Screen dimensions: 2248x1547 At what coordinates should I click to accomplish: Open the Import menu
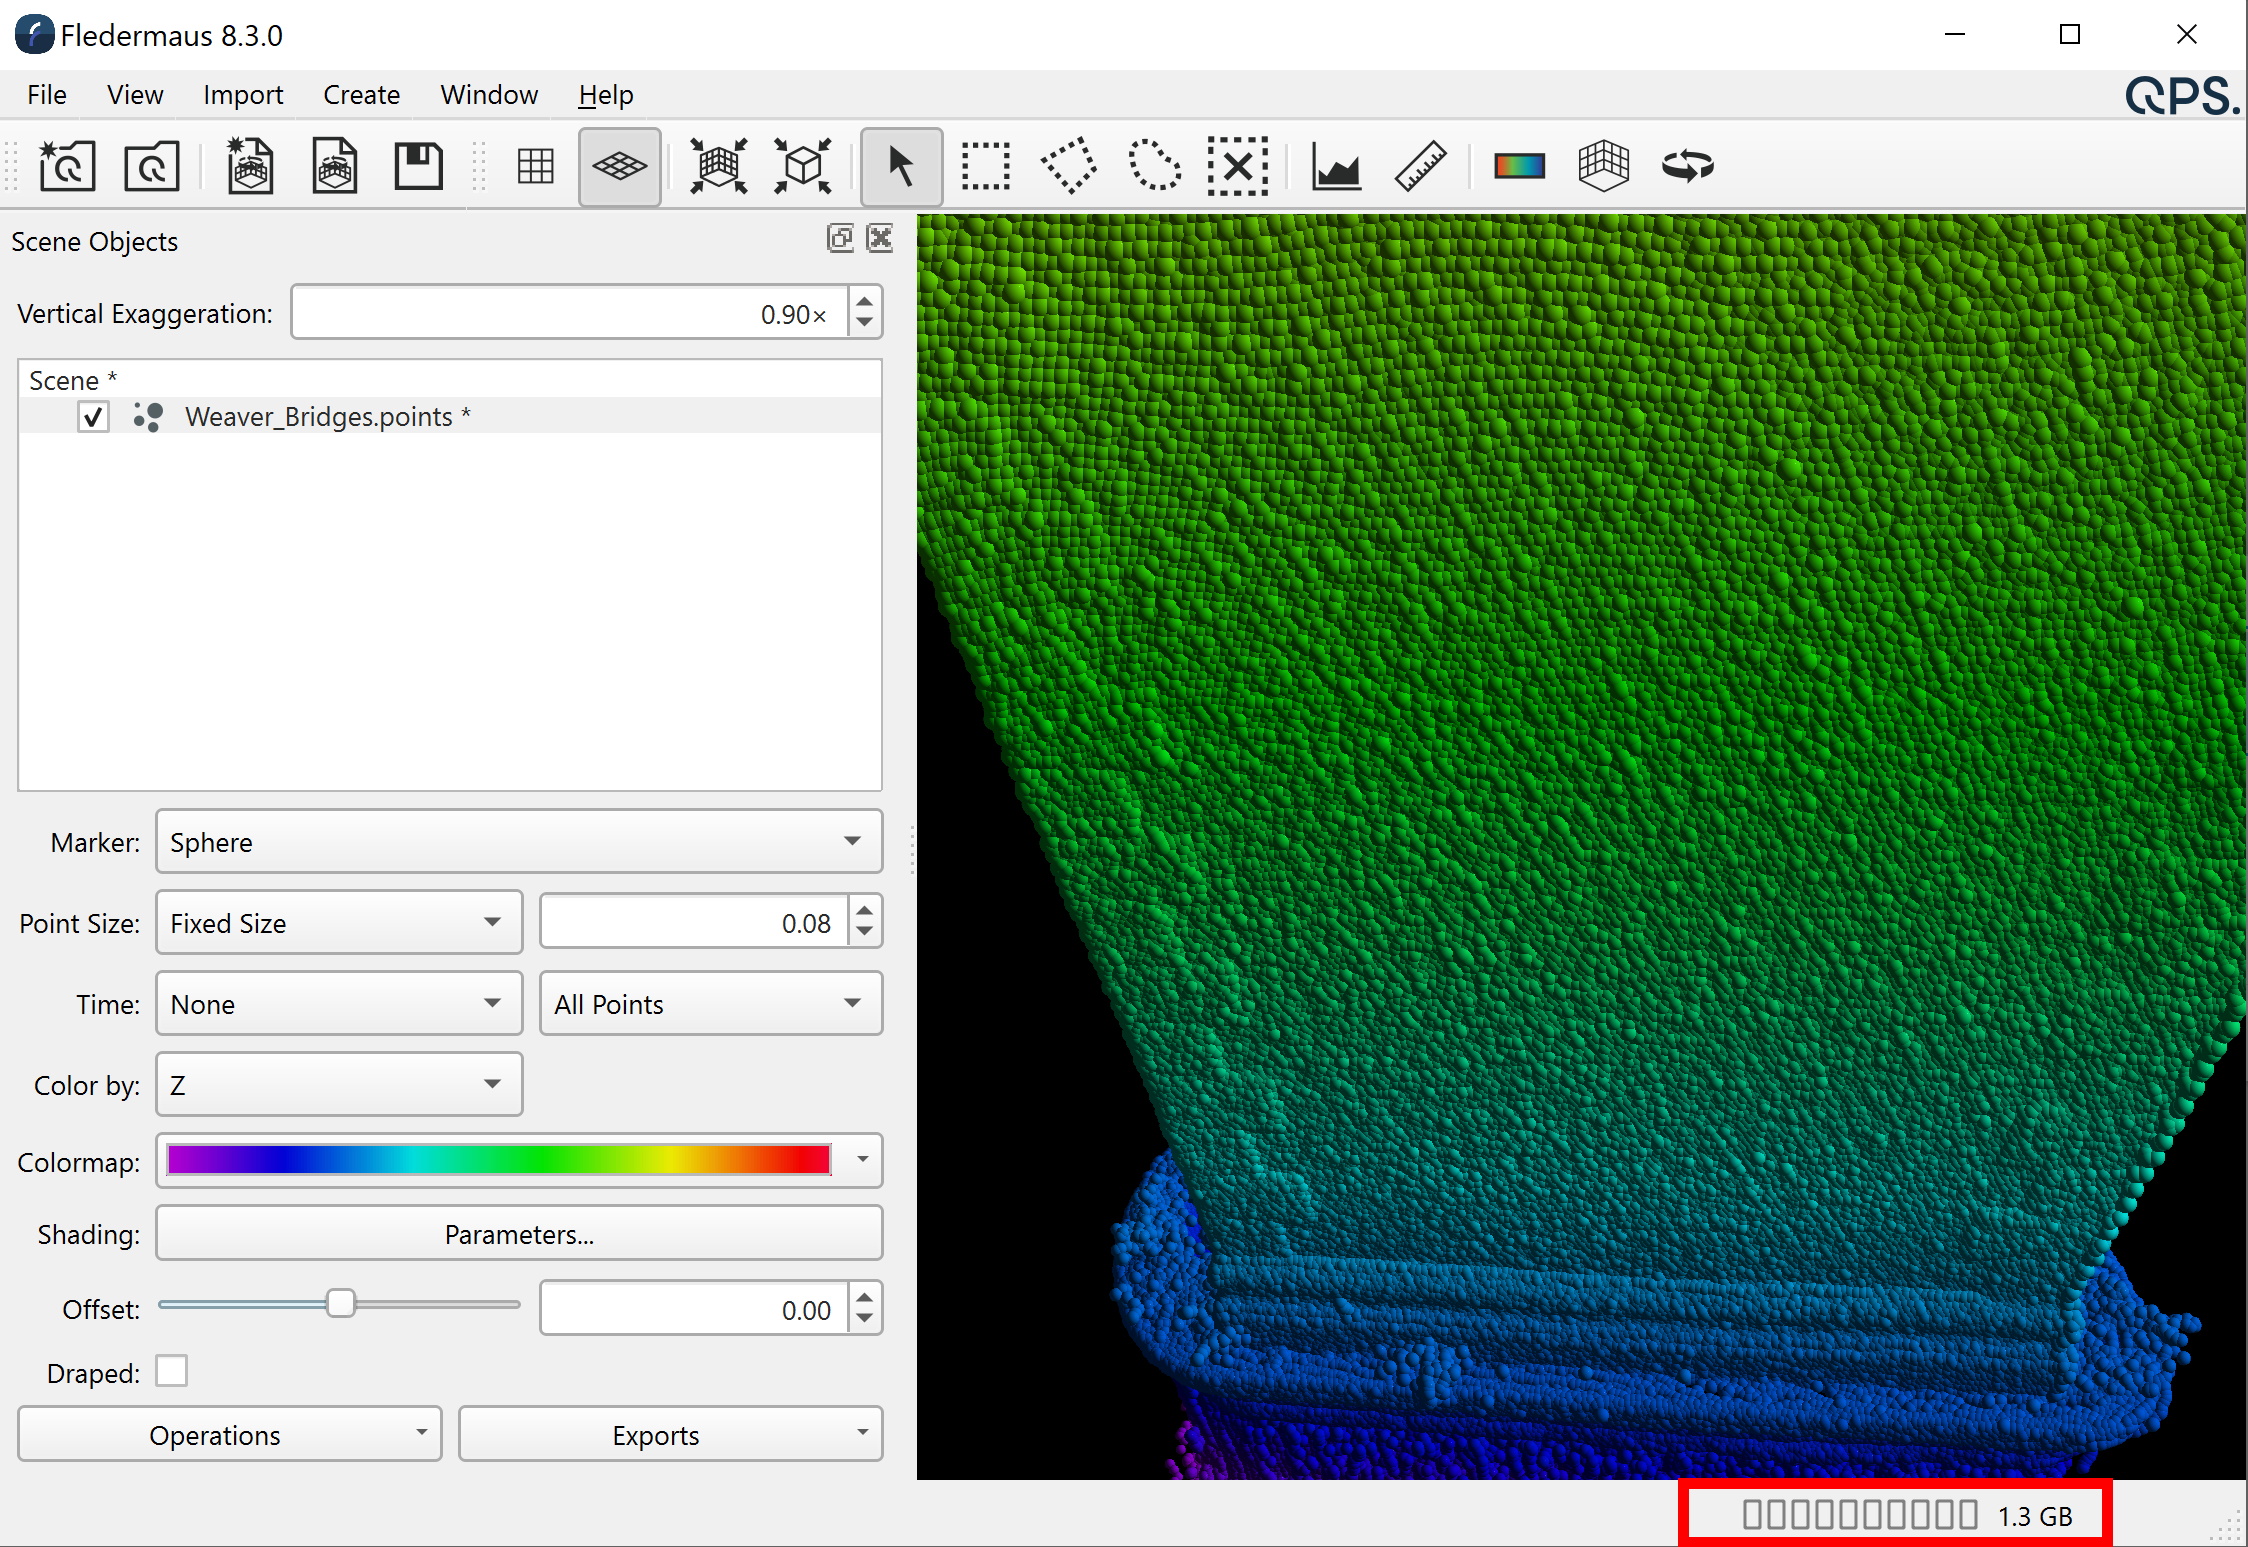pyautogui.click(x=243, y=95)
